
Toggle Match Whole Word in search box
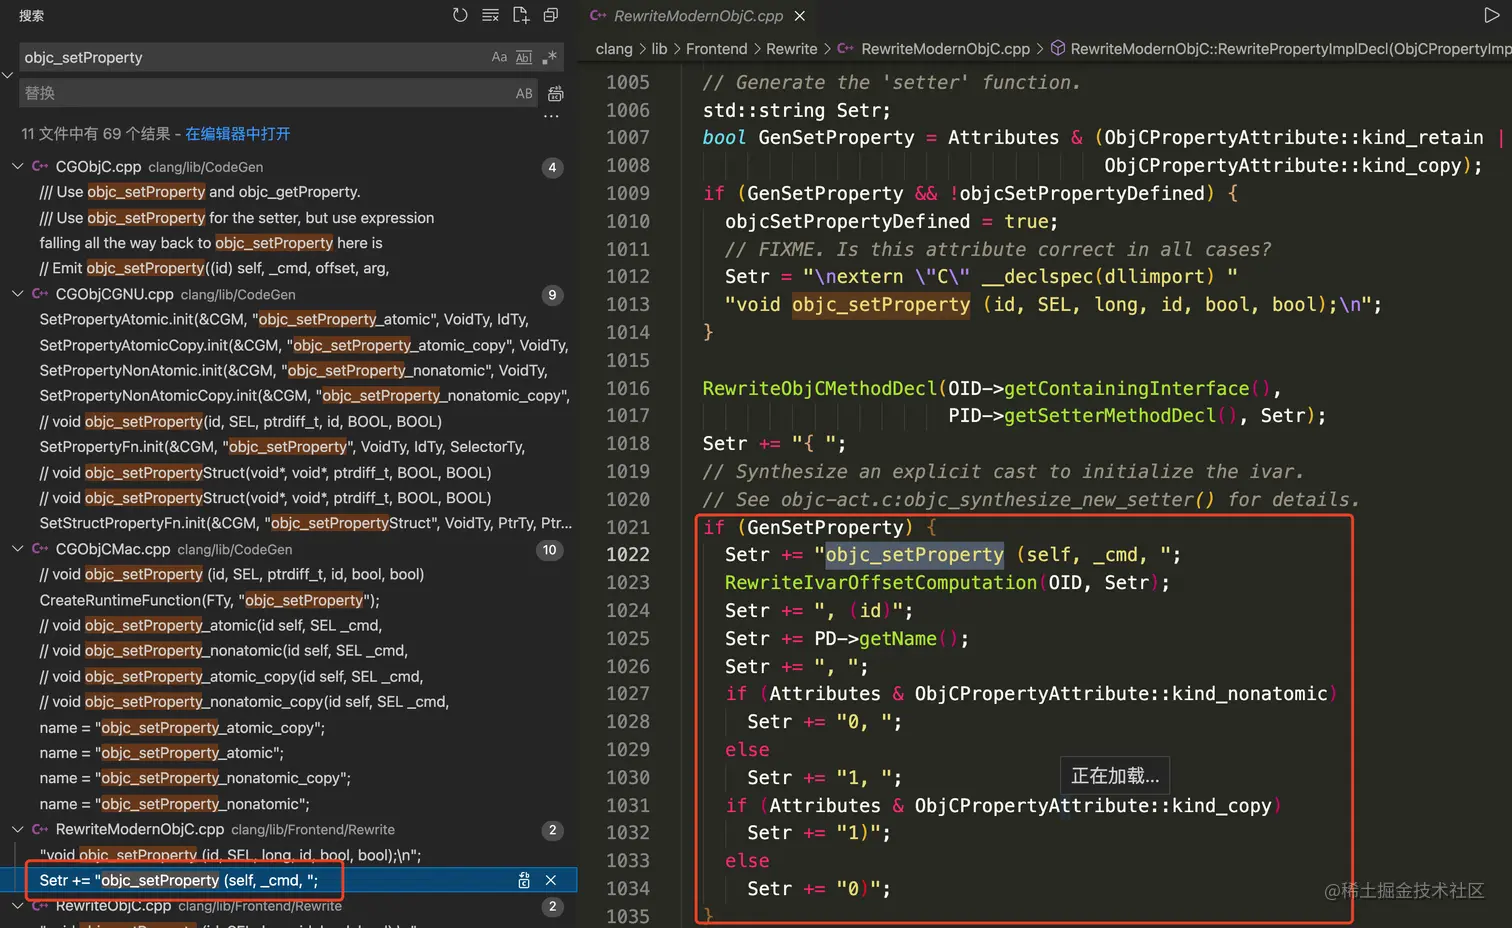pos(524,57)
